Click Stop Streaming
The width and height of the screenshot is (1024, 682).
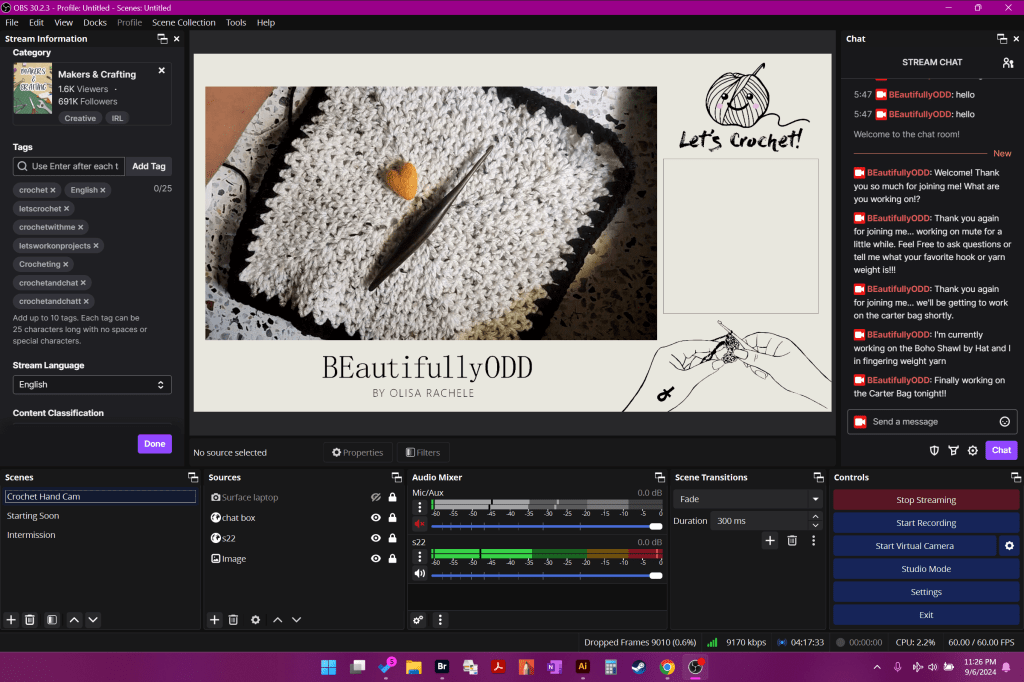(925, 499)
